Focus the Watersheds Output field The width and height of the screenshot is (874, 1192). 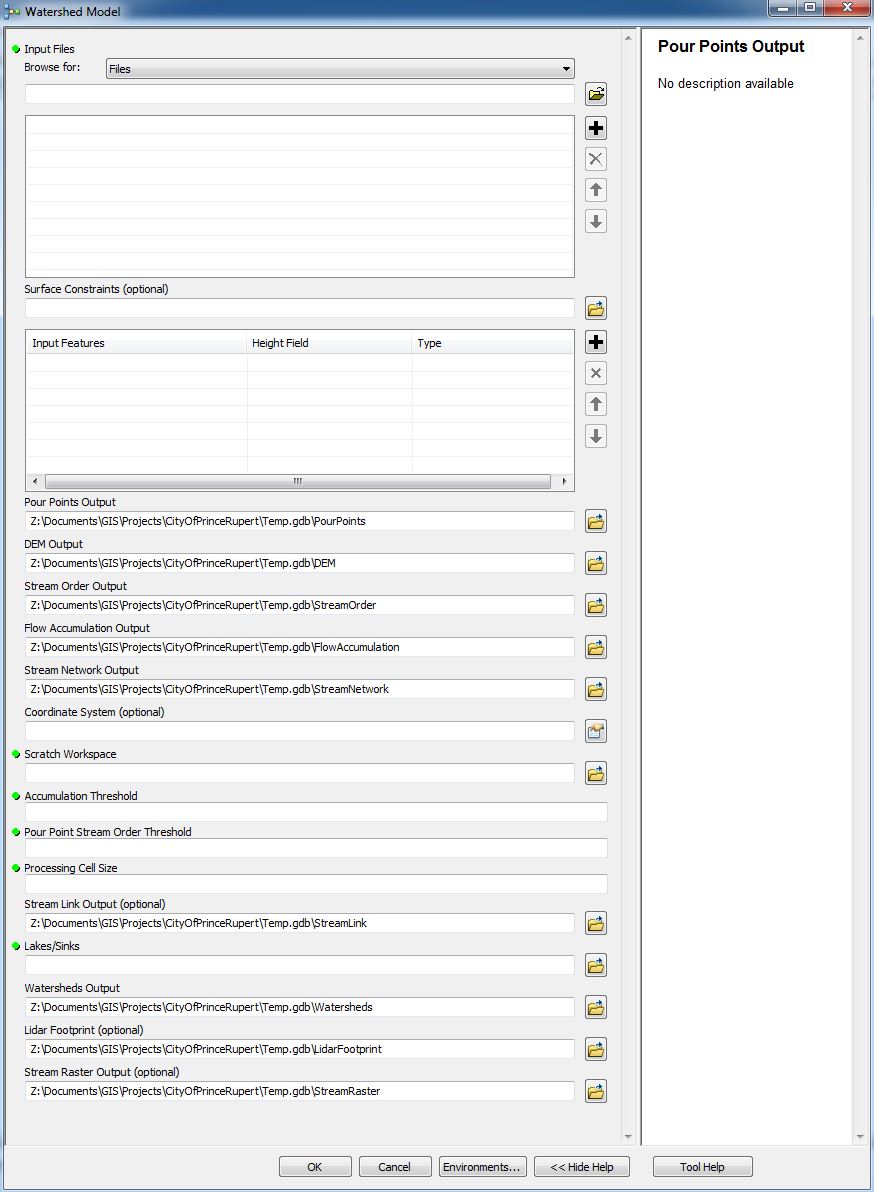[299, 1007]
